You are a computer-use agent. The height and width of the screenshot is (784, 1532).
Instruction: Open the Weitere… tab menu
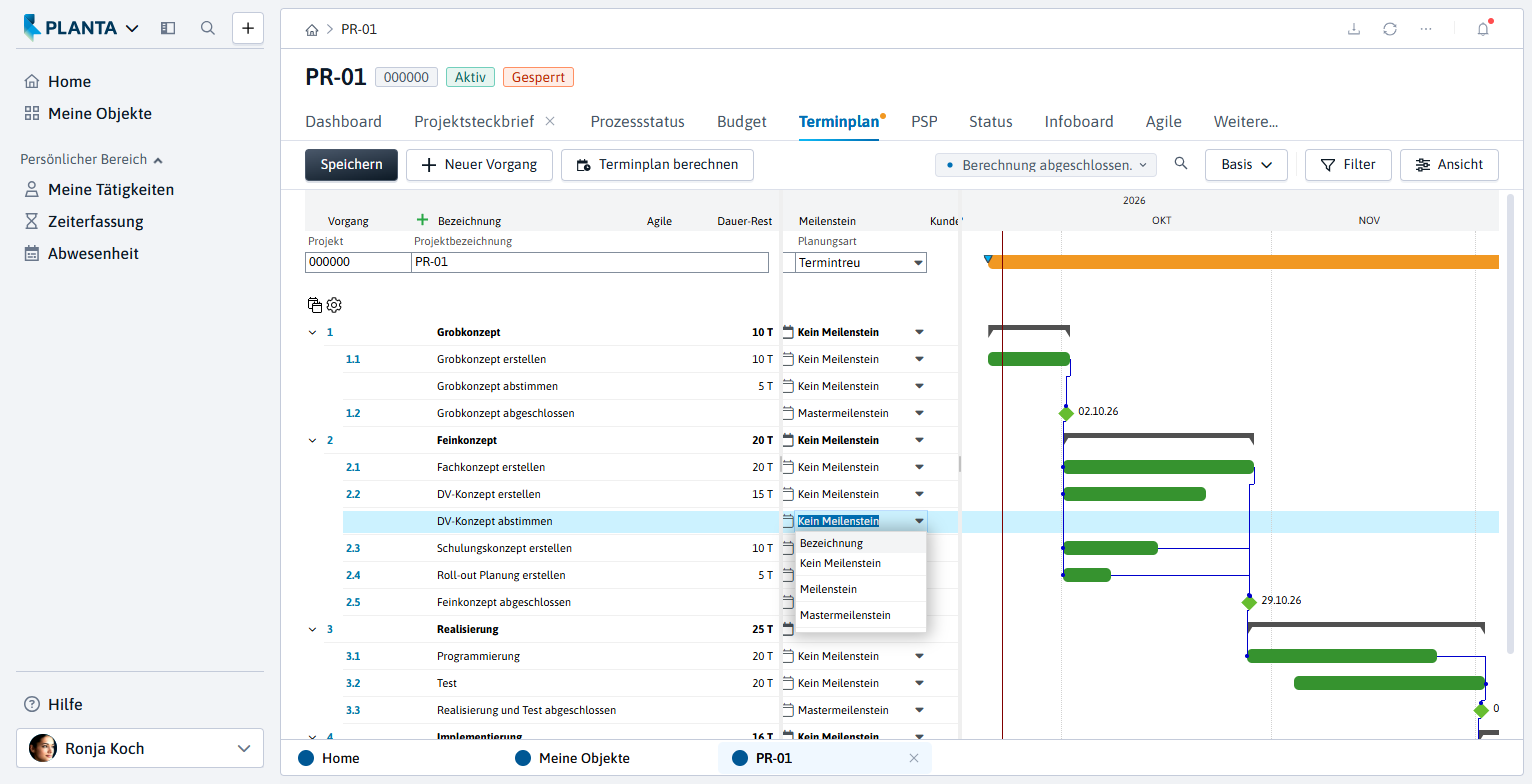(x=1246, y=121)
